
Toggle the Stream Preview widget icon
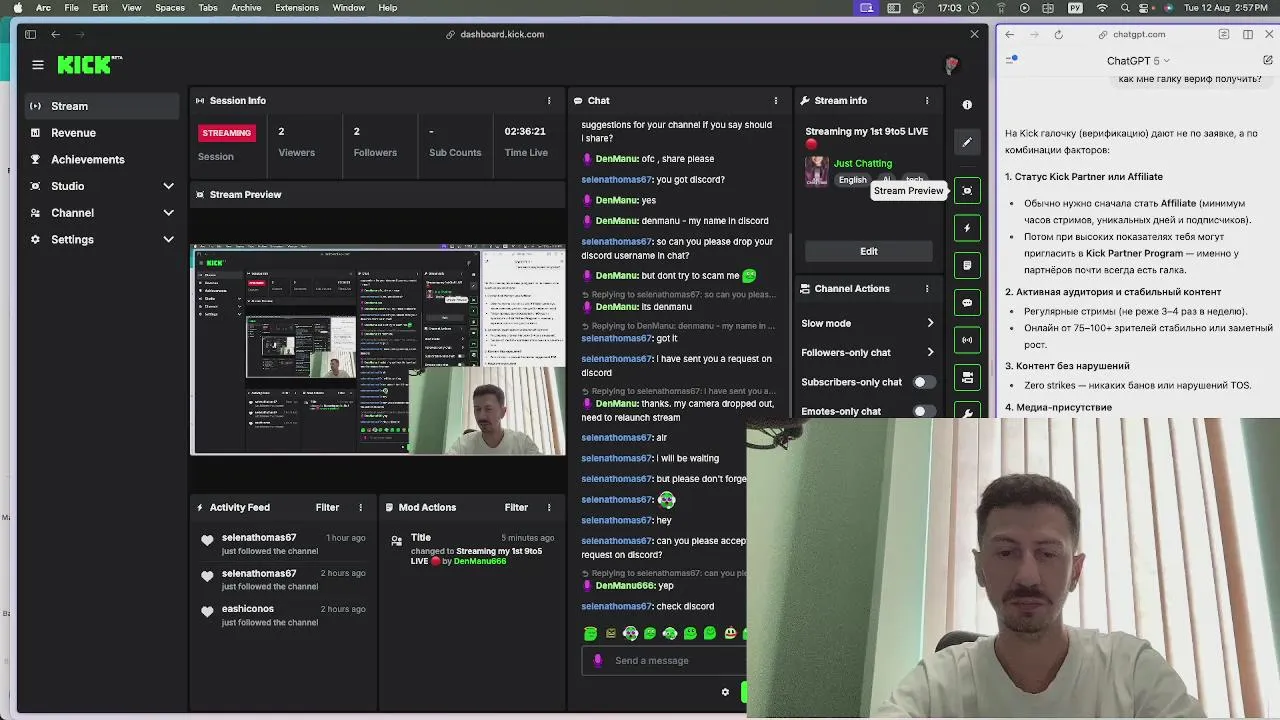967,190
